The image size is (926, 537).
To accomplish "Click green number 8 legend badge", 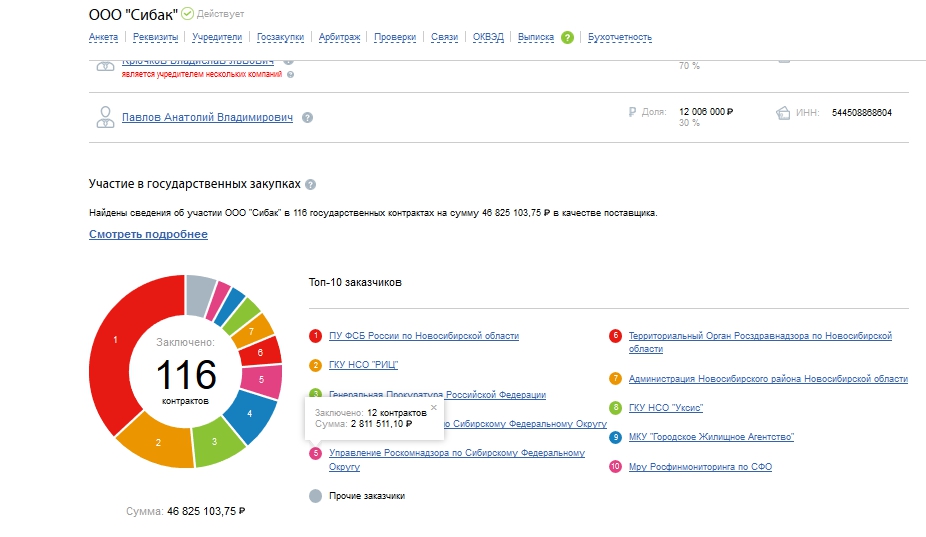I will [x=615, y=408].
